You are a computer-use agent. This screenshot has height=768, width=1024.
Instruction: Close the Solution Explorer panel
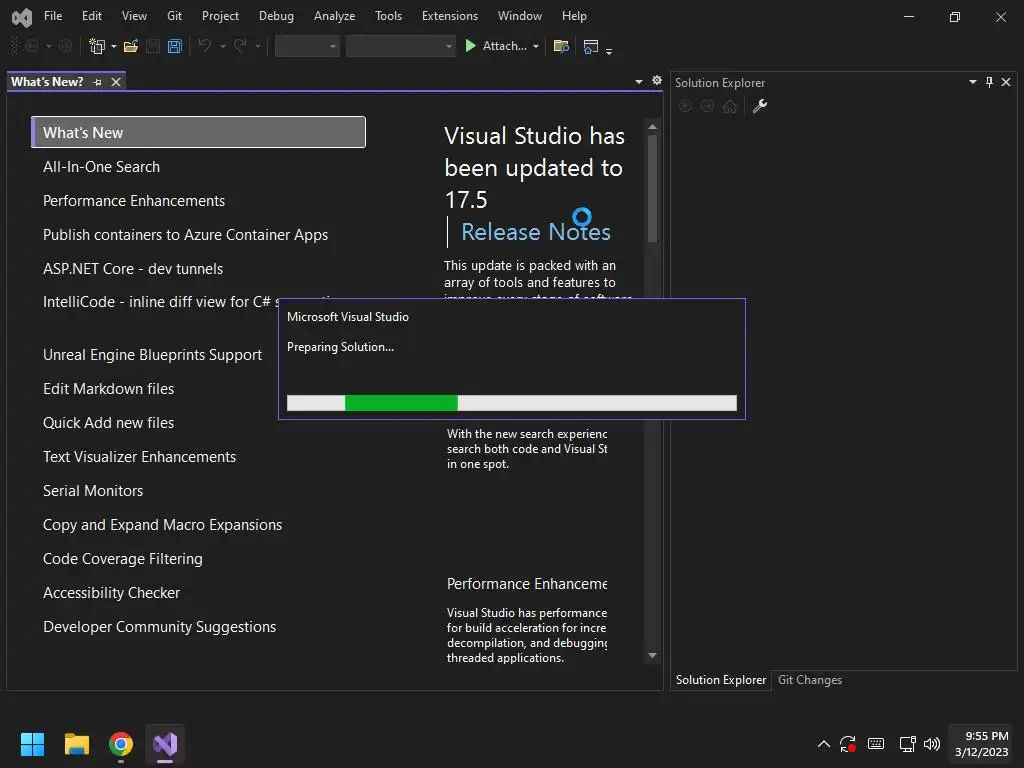coord(1006,82)
